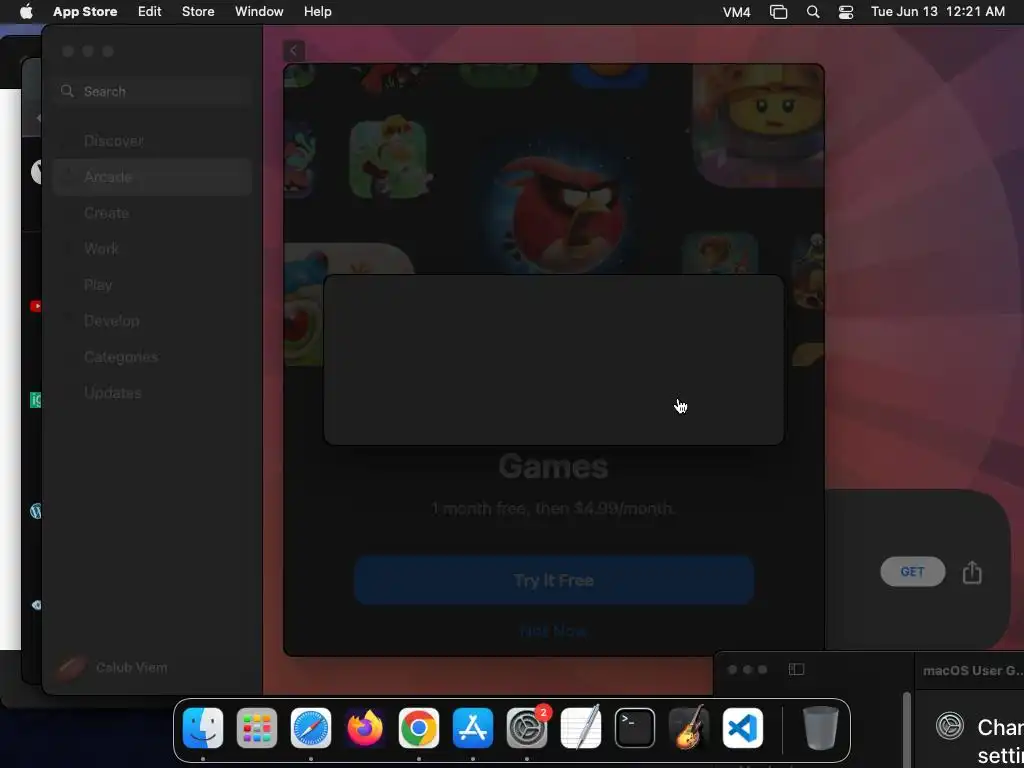Select Arcade in App Store sidebar
The width and height of the screenshot is (1024, 768).
152,176
